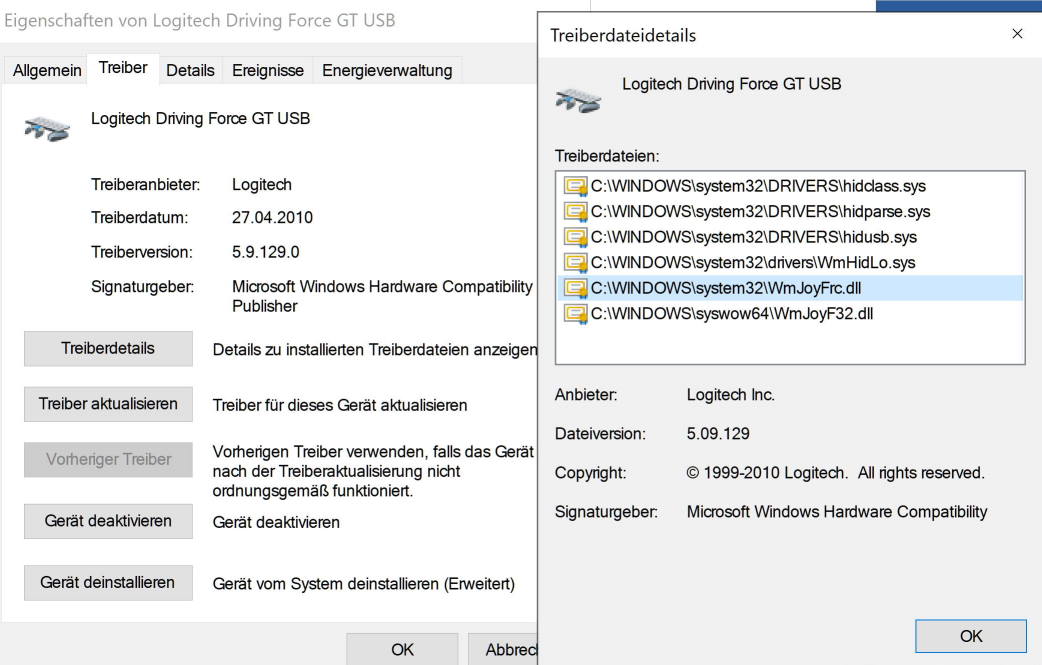Click Signaturgeber value in Treiberdateidetails dialog

(x=837, y=512)
